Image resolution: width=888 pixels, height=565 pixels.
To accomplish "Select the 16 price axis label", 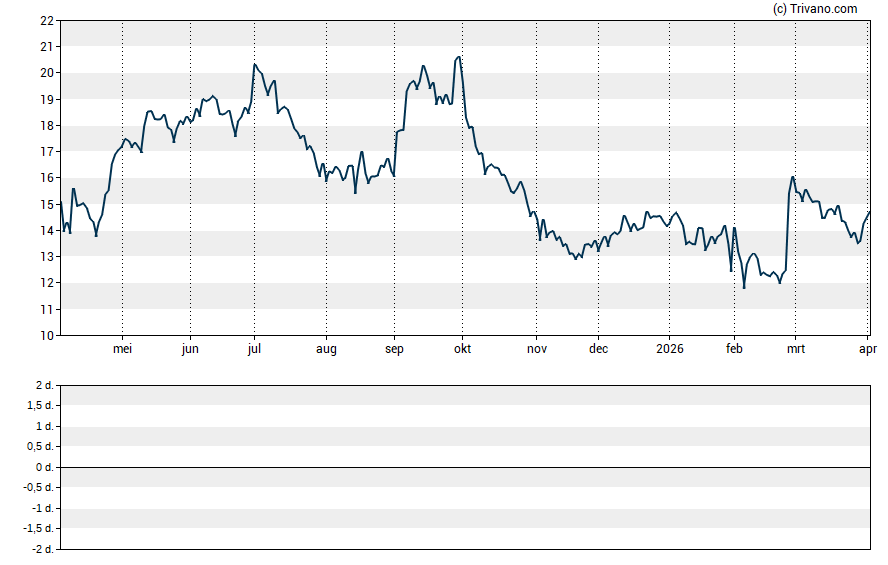I will point(47,178).
